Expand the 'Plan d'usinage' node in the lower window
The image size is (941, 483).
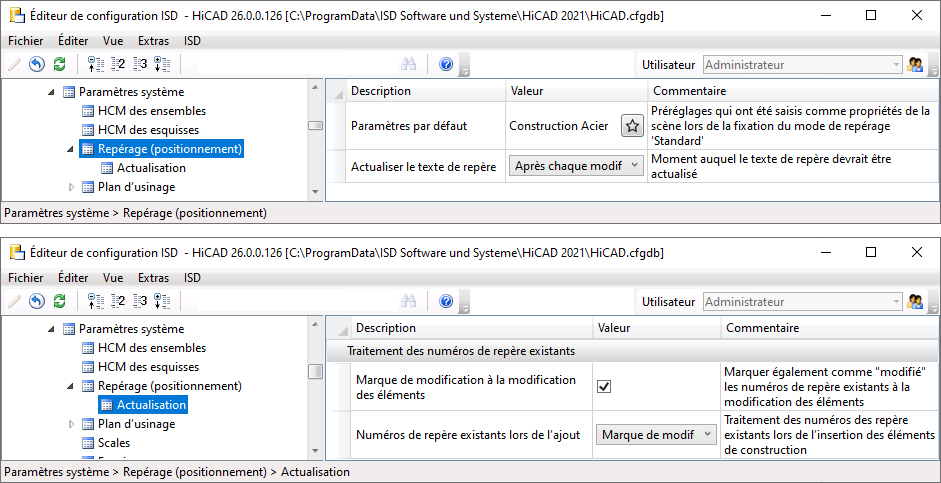(x=72, y=424)
